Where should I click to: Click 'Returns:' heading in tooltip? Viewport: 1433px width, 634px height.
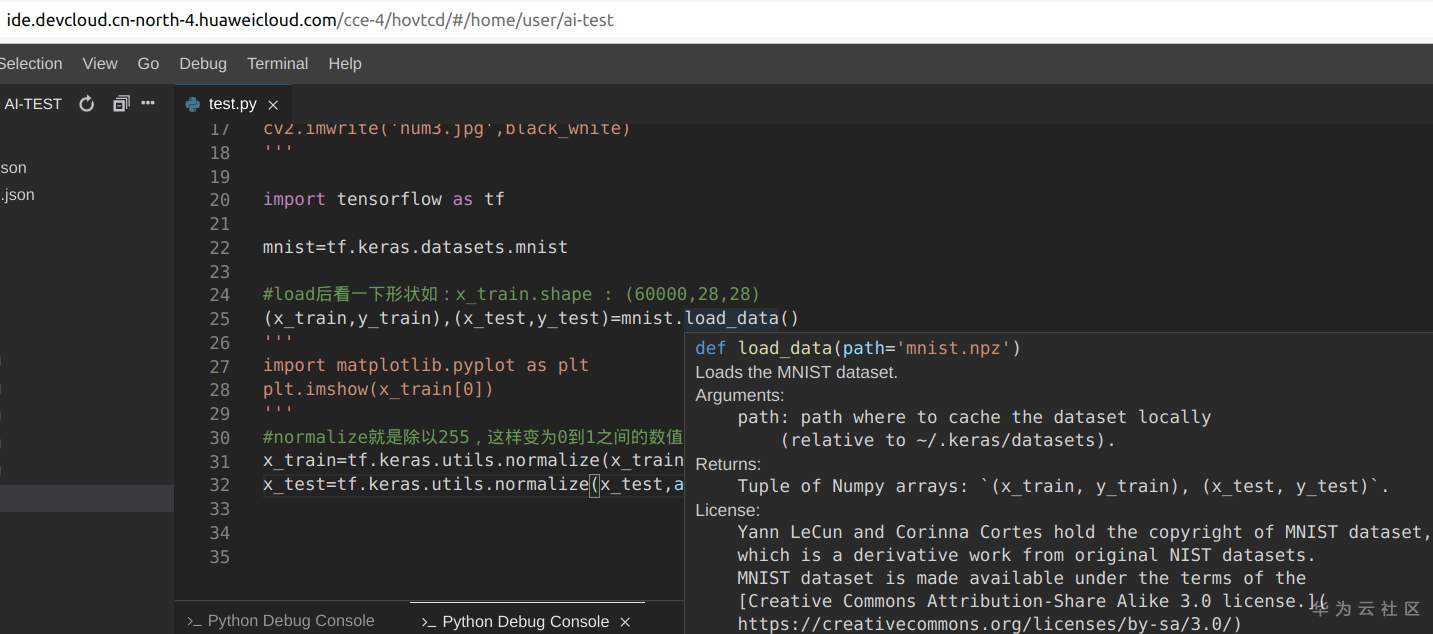tap(728, 464)
